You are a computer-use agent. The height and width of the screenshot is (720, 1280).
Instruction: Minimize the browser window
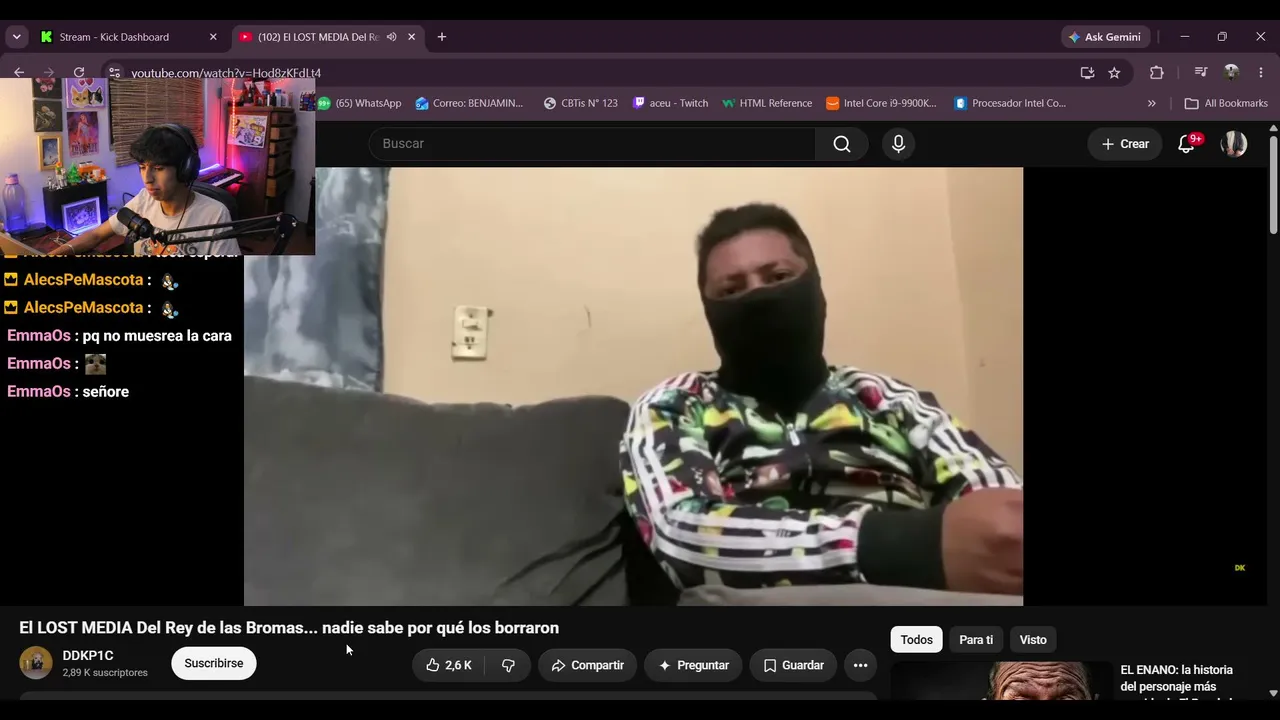coord(1185,37)
